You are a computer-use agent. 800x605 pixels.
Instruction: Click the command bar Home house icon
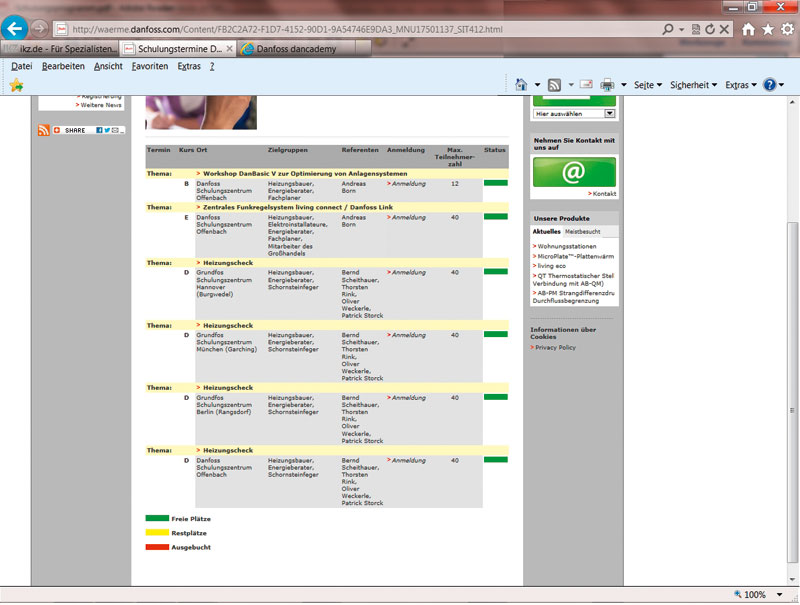pos(521,85)
